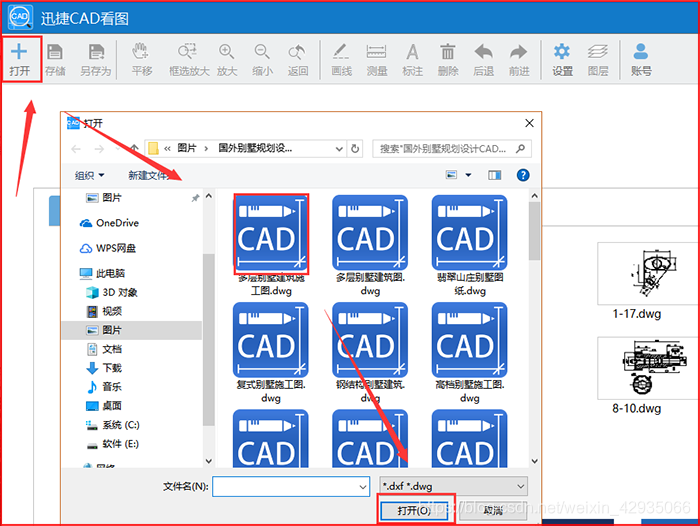Click the 新建文件夹 button
The height and width of the screenshot is (526, 700).
coord(150,175)
